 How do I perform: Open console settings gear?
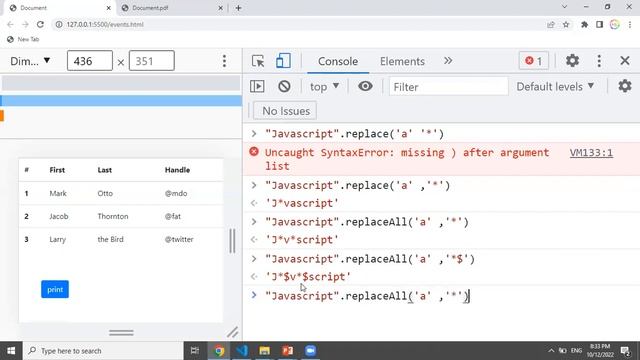point(624,86)
